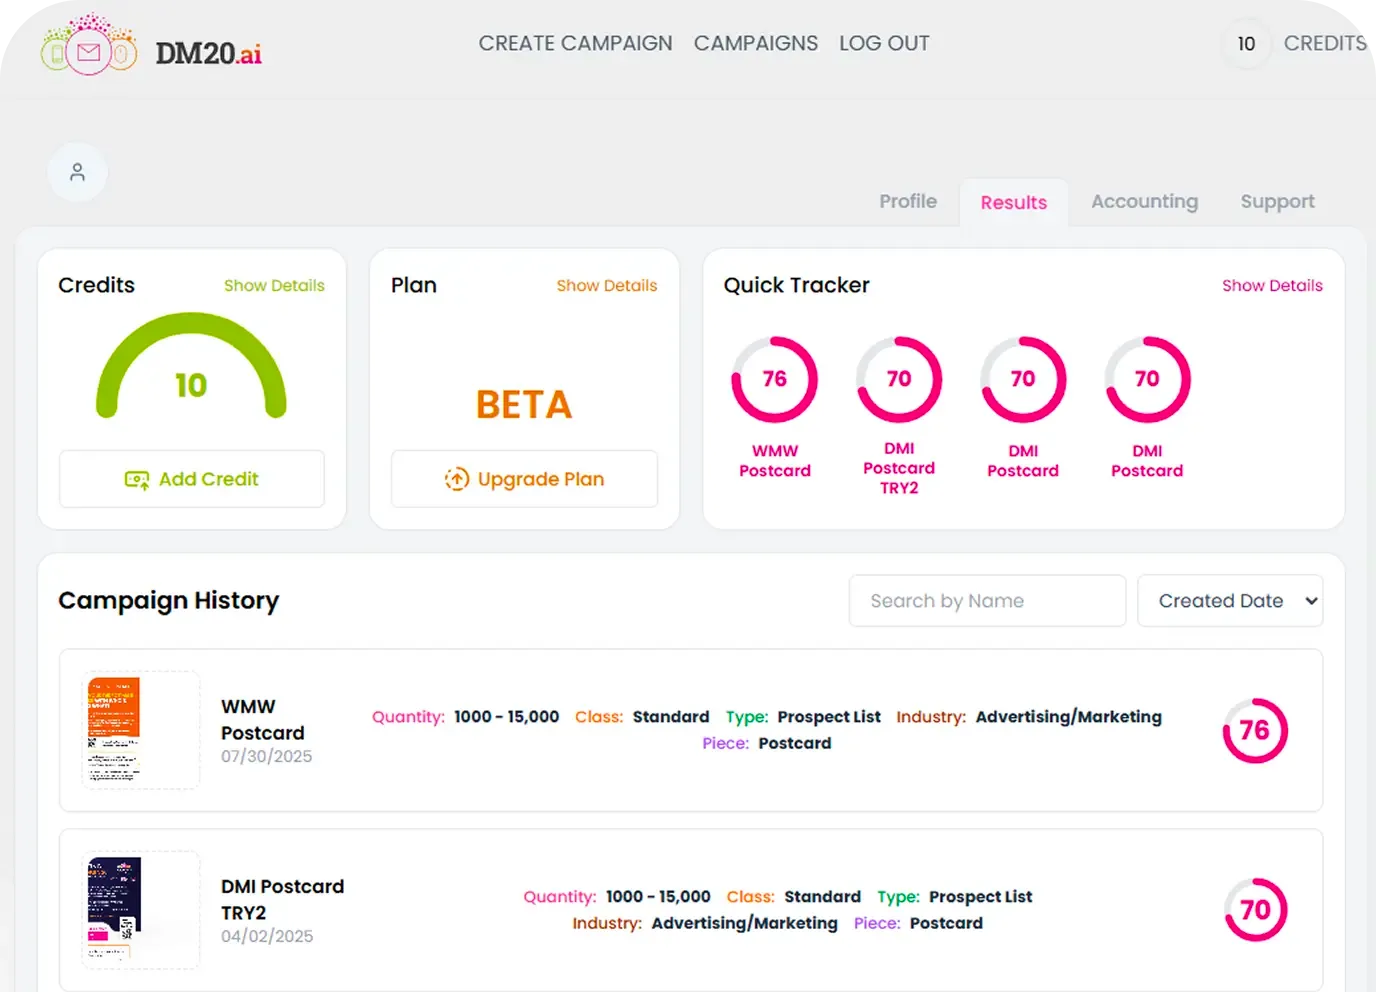Open the user profile avatar icon
This screenshot has width=1376, height=992.
[x=77, y=172]
